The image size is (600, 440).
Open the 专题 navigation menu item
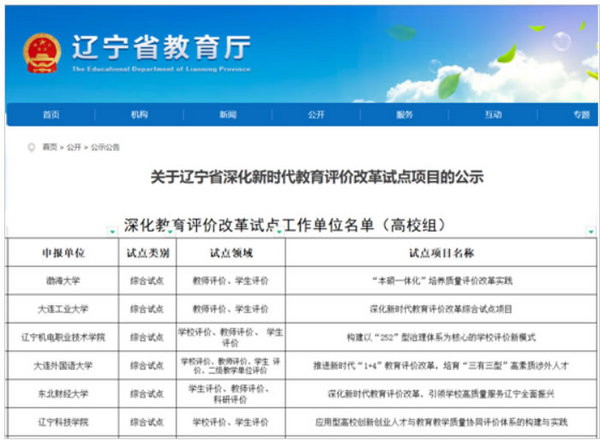pos(581,114)
